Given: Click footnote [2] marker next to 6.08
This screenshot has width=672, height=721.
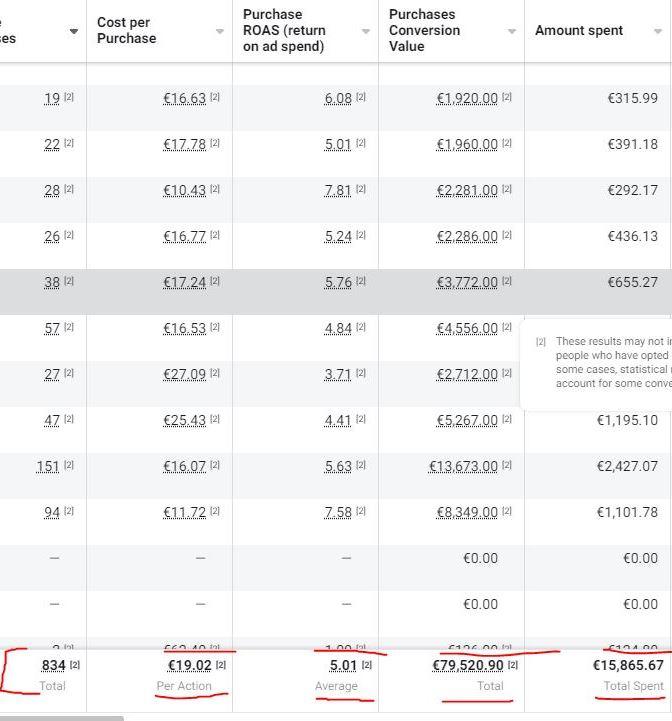Looking at the screenshot, I should (361, 97).
